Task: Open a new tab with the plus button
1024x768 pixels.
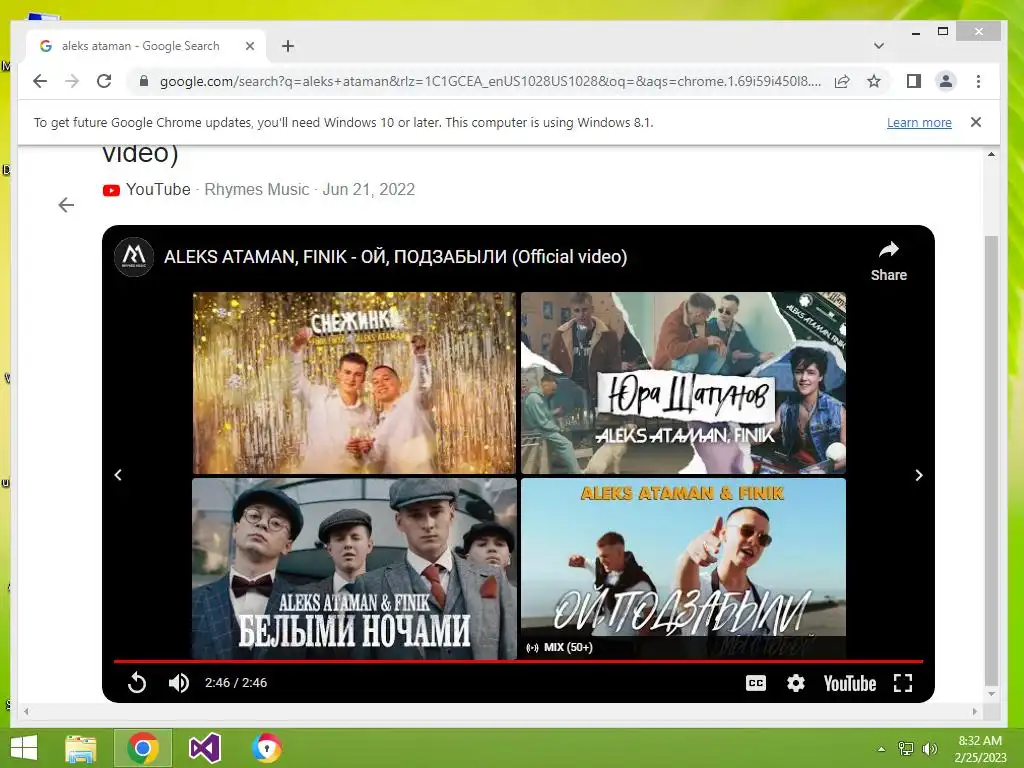Action: (x=287, y=46)
